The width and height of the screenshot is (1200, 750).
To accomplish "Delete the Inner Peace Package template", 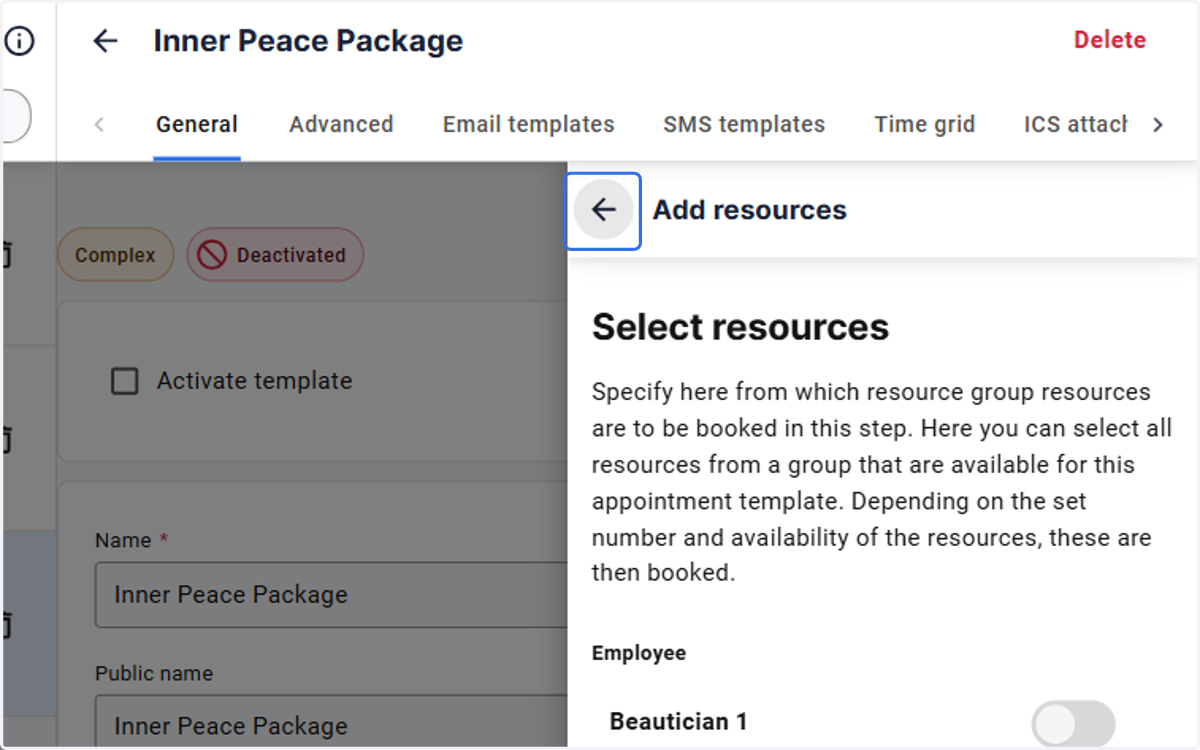I will 1110,40.
